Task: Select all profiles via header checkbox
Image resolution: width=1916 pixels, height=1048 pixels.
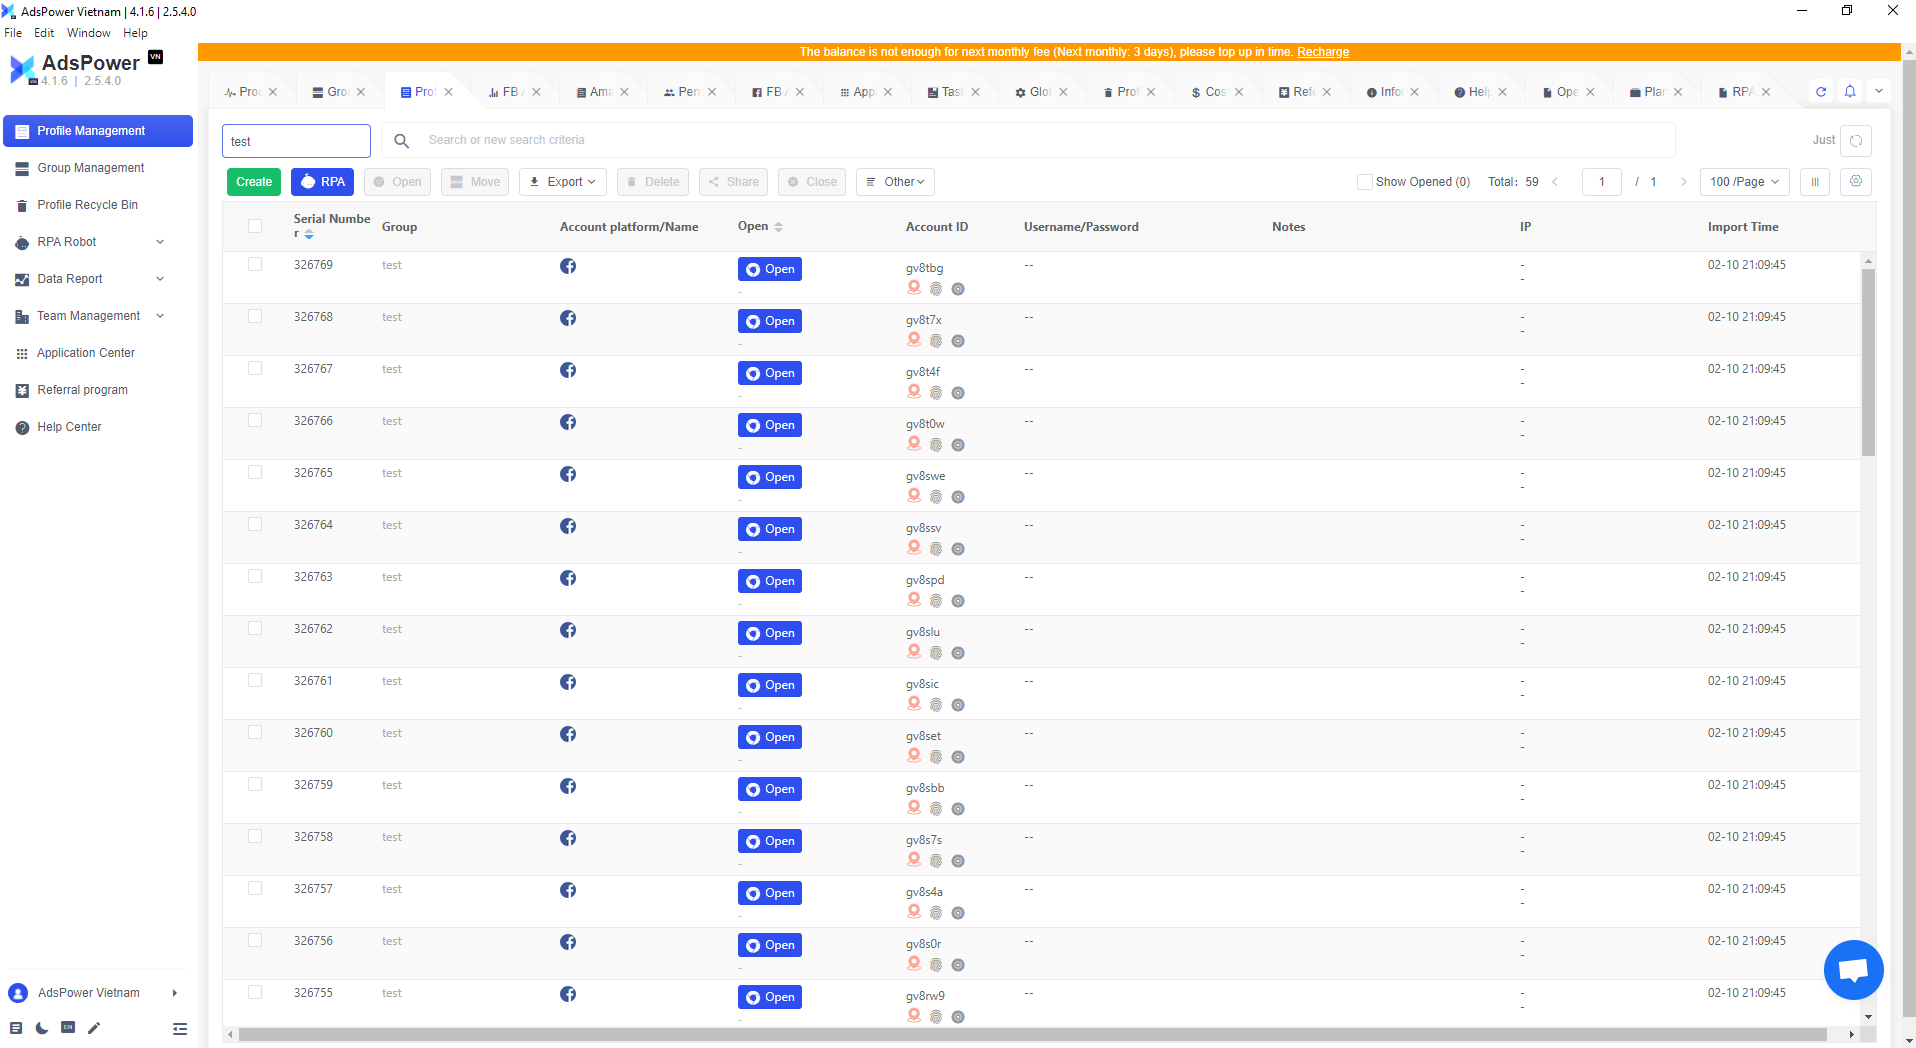Action: point(255,227)
